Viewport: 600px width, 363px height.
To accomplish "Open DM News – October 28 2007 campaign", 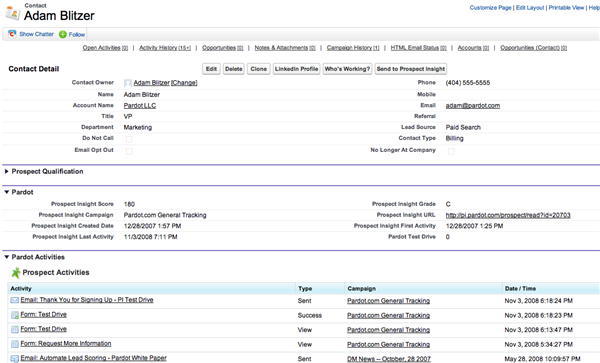I will [x=389, y=359].
